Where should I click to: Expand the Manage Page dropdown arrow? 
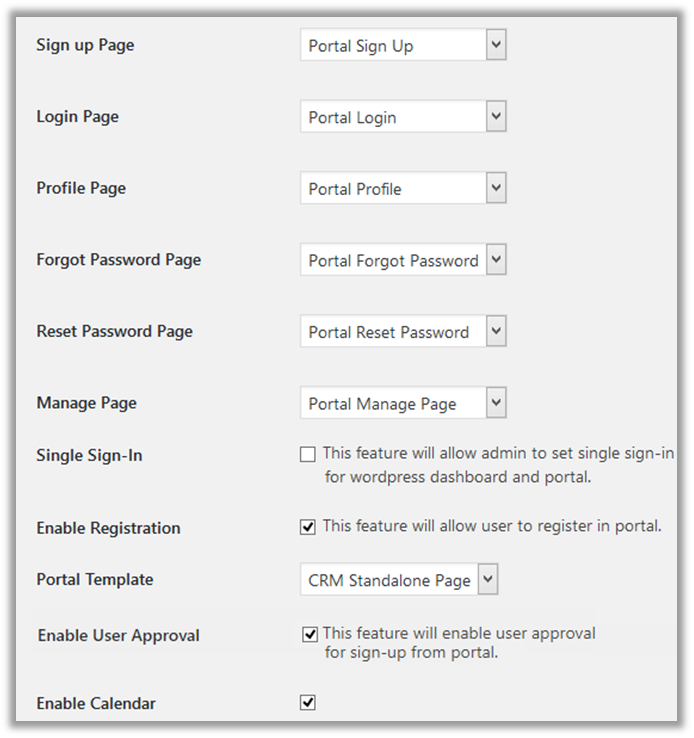(496, 404)
